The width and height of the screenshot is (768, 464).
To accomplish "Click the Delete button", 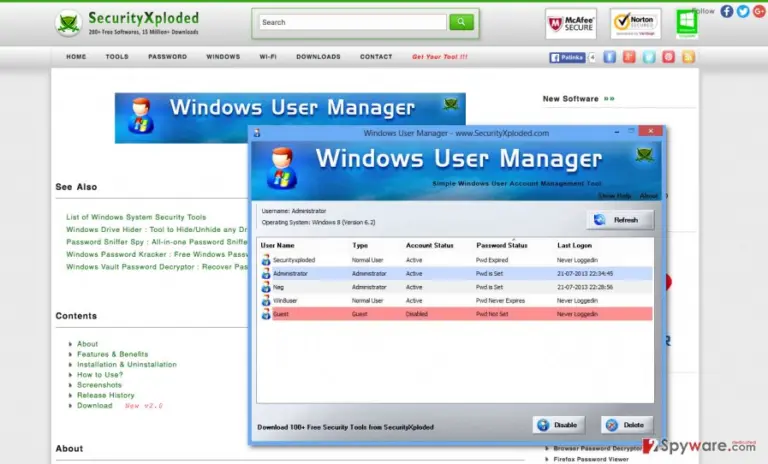I will click(x=627, y=425).
